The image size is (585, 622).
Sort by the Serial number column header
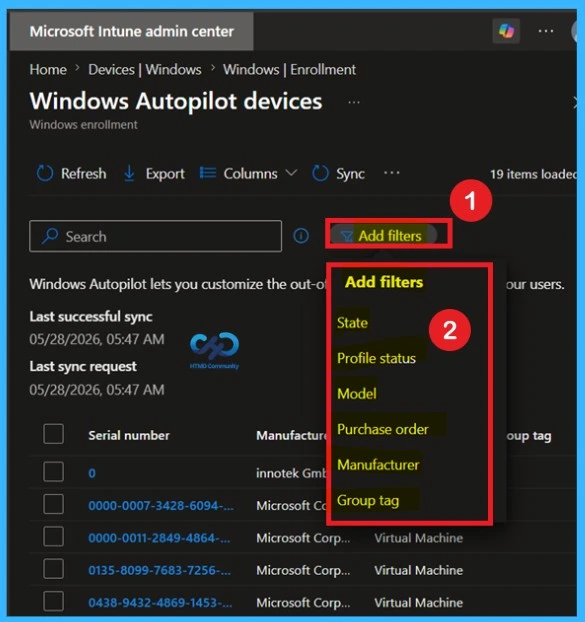(x=129, y=436)
